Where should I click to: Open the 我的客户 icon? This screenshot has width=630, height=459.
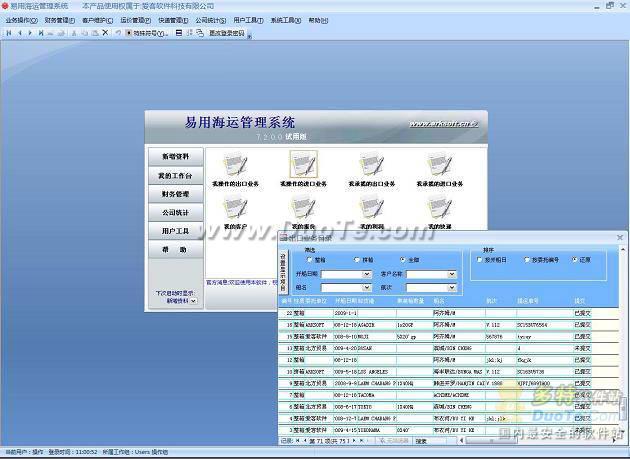(x=235, y=207)
